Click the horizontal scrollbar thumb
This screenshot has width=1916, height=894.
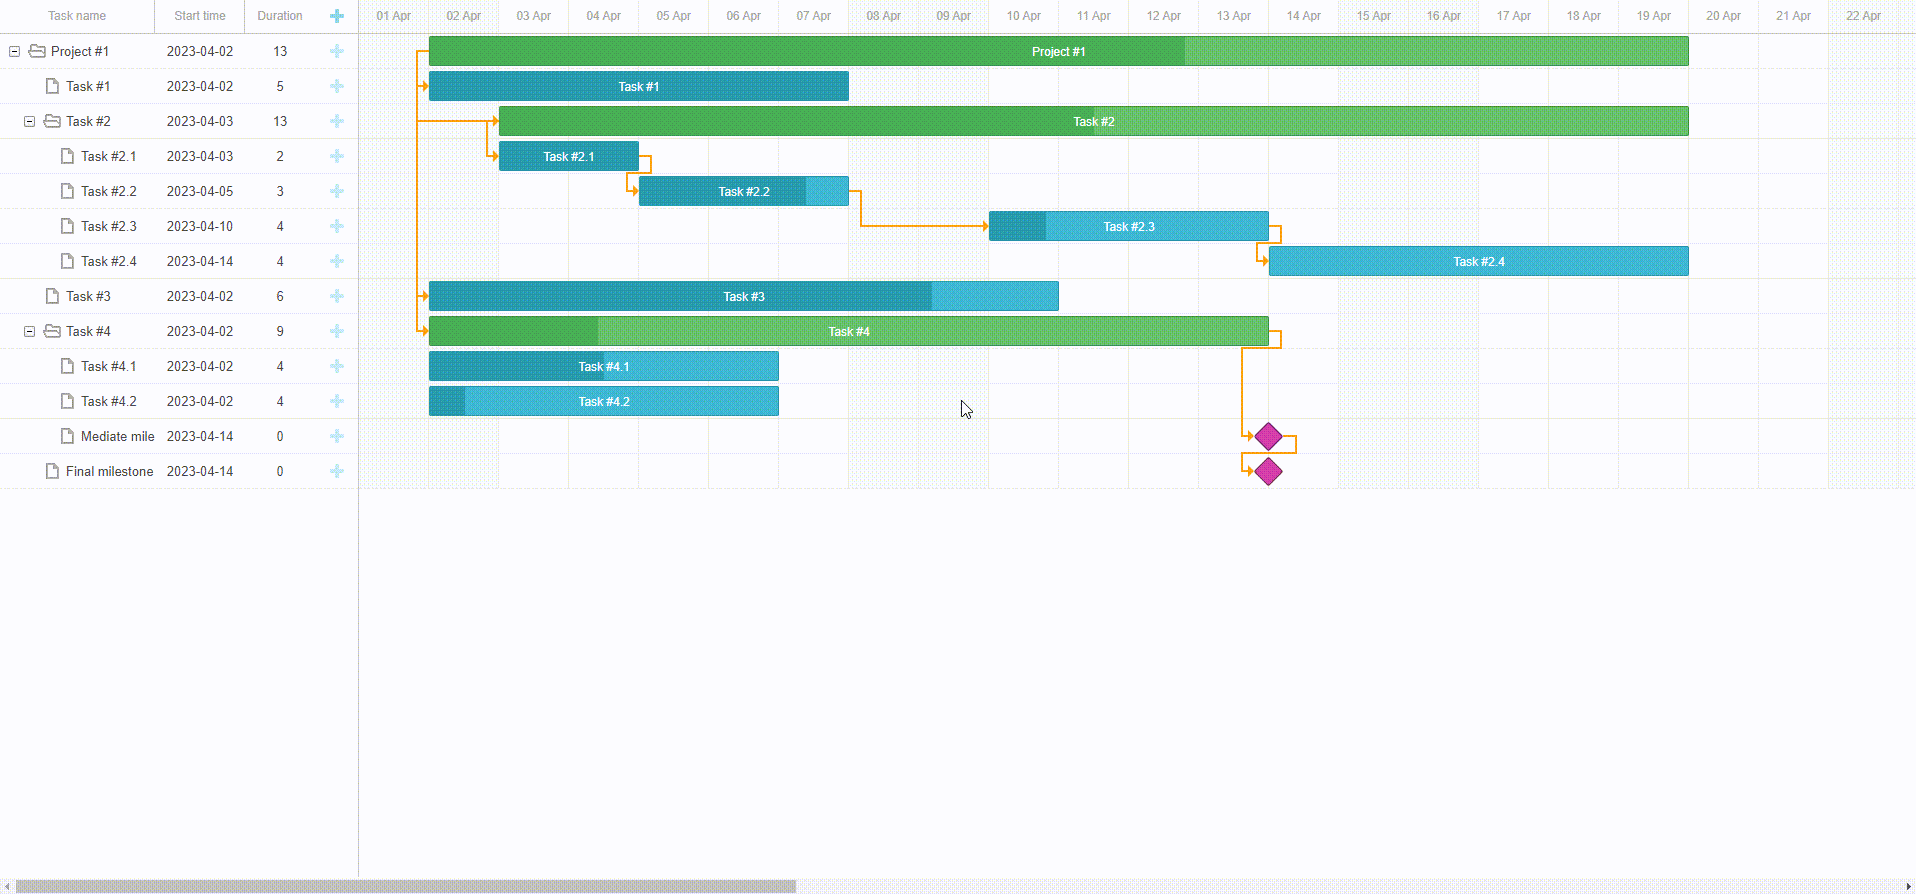[406, 886]
